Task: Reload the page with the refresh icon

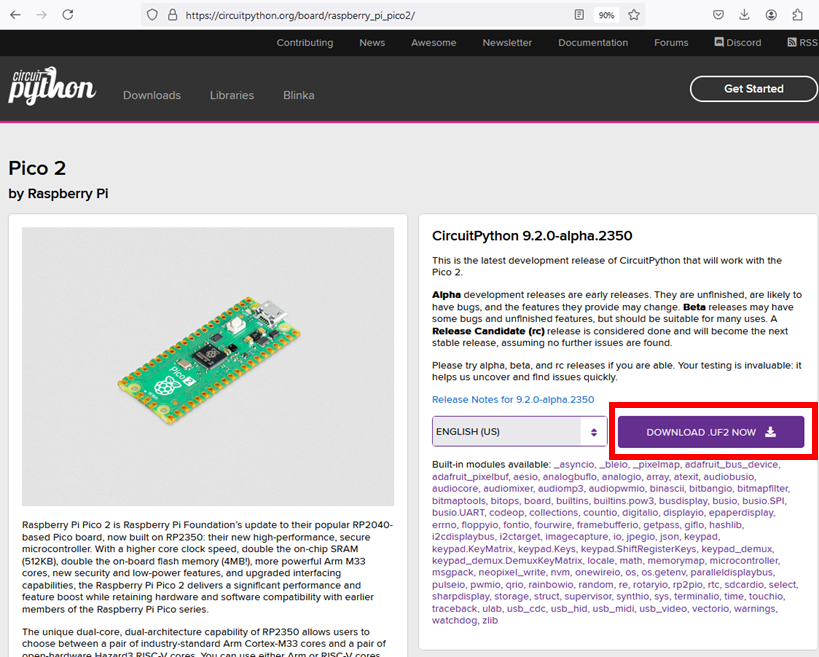Action: (68, 15)
